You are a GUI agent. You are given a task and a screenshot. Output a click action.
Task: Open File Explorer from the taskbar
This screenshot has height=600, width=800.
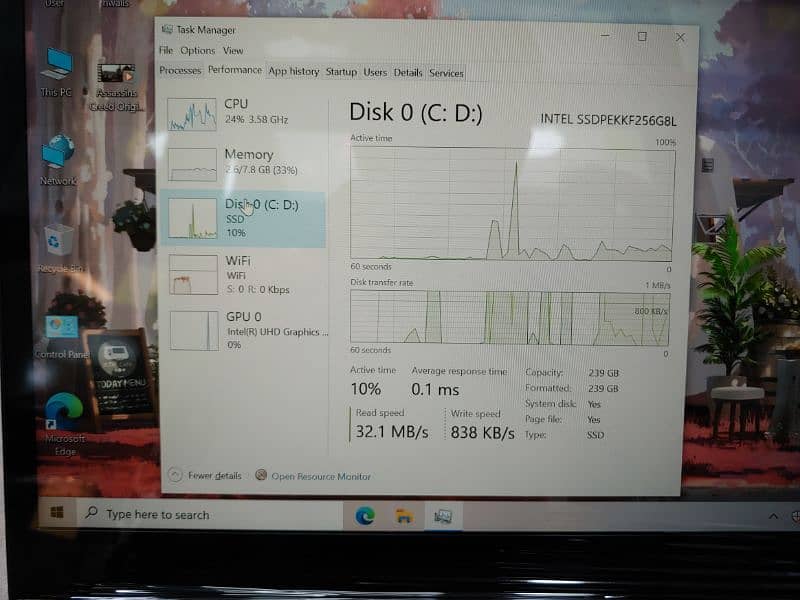click(403, 515)
